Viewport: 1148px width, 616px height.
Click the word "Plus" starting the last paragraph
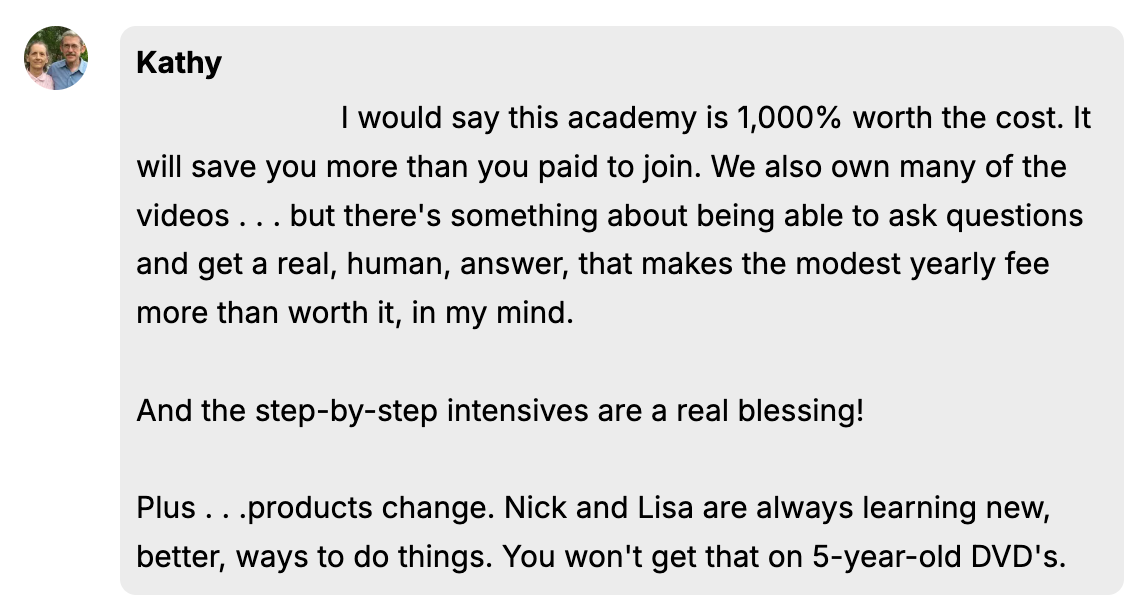pyautogui.click(x=166, y=508)
